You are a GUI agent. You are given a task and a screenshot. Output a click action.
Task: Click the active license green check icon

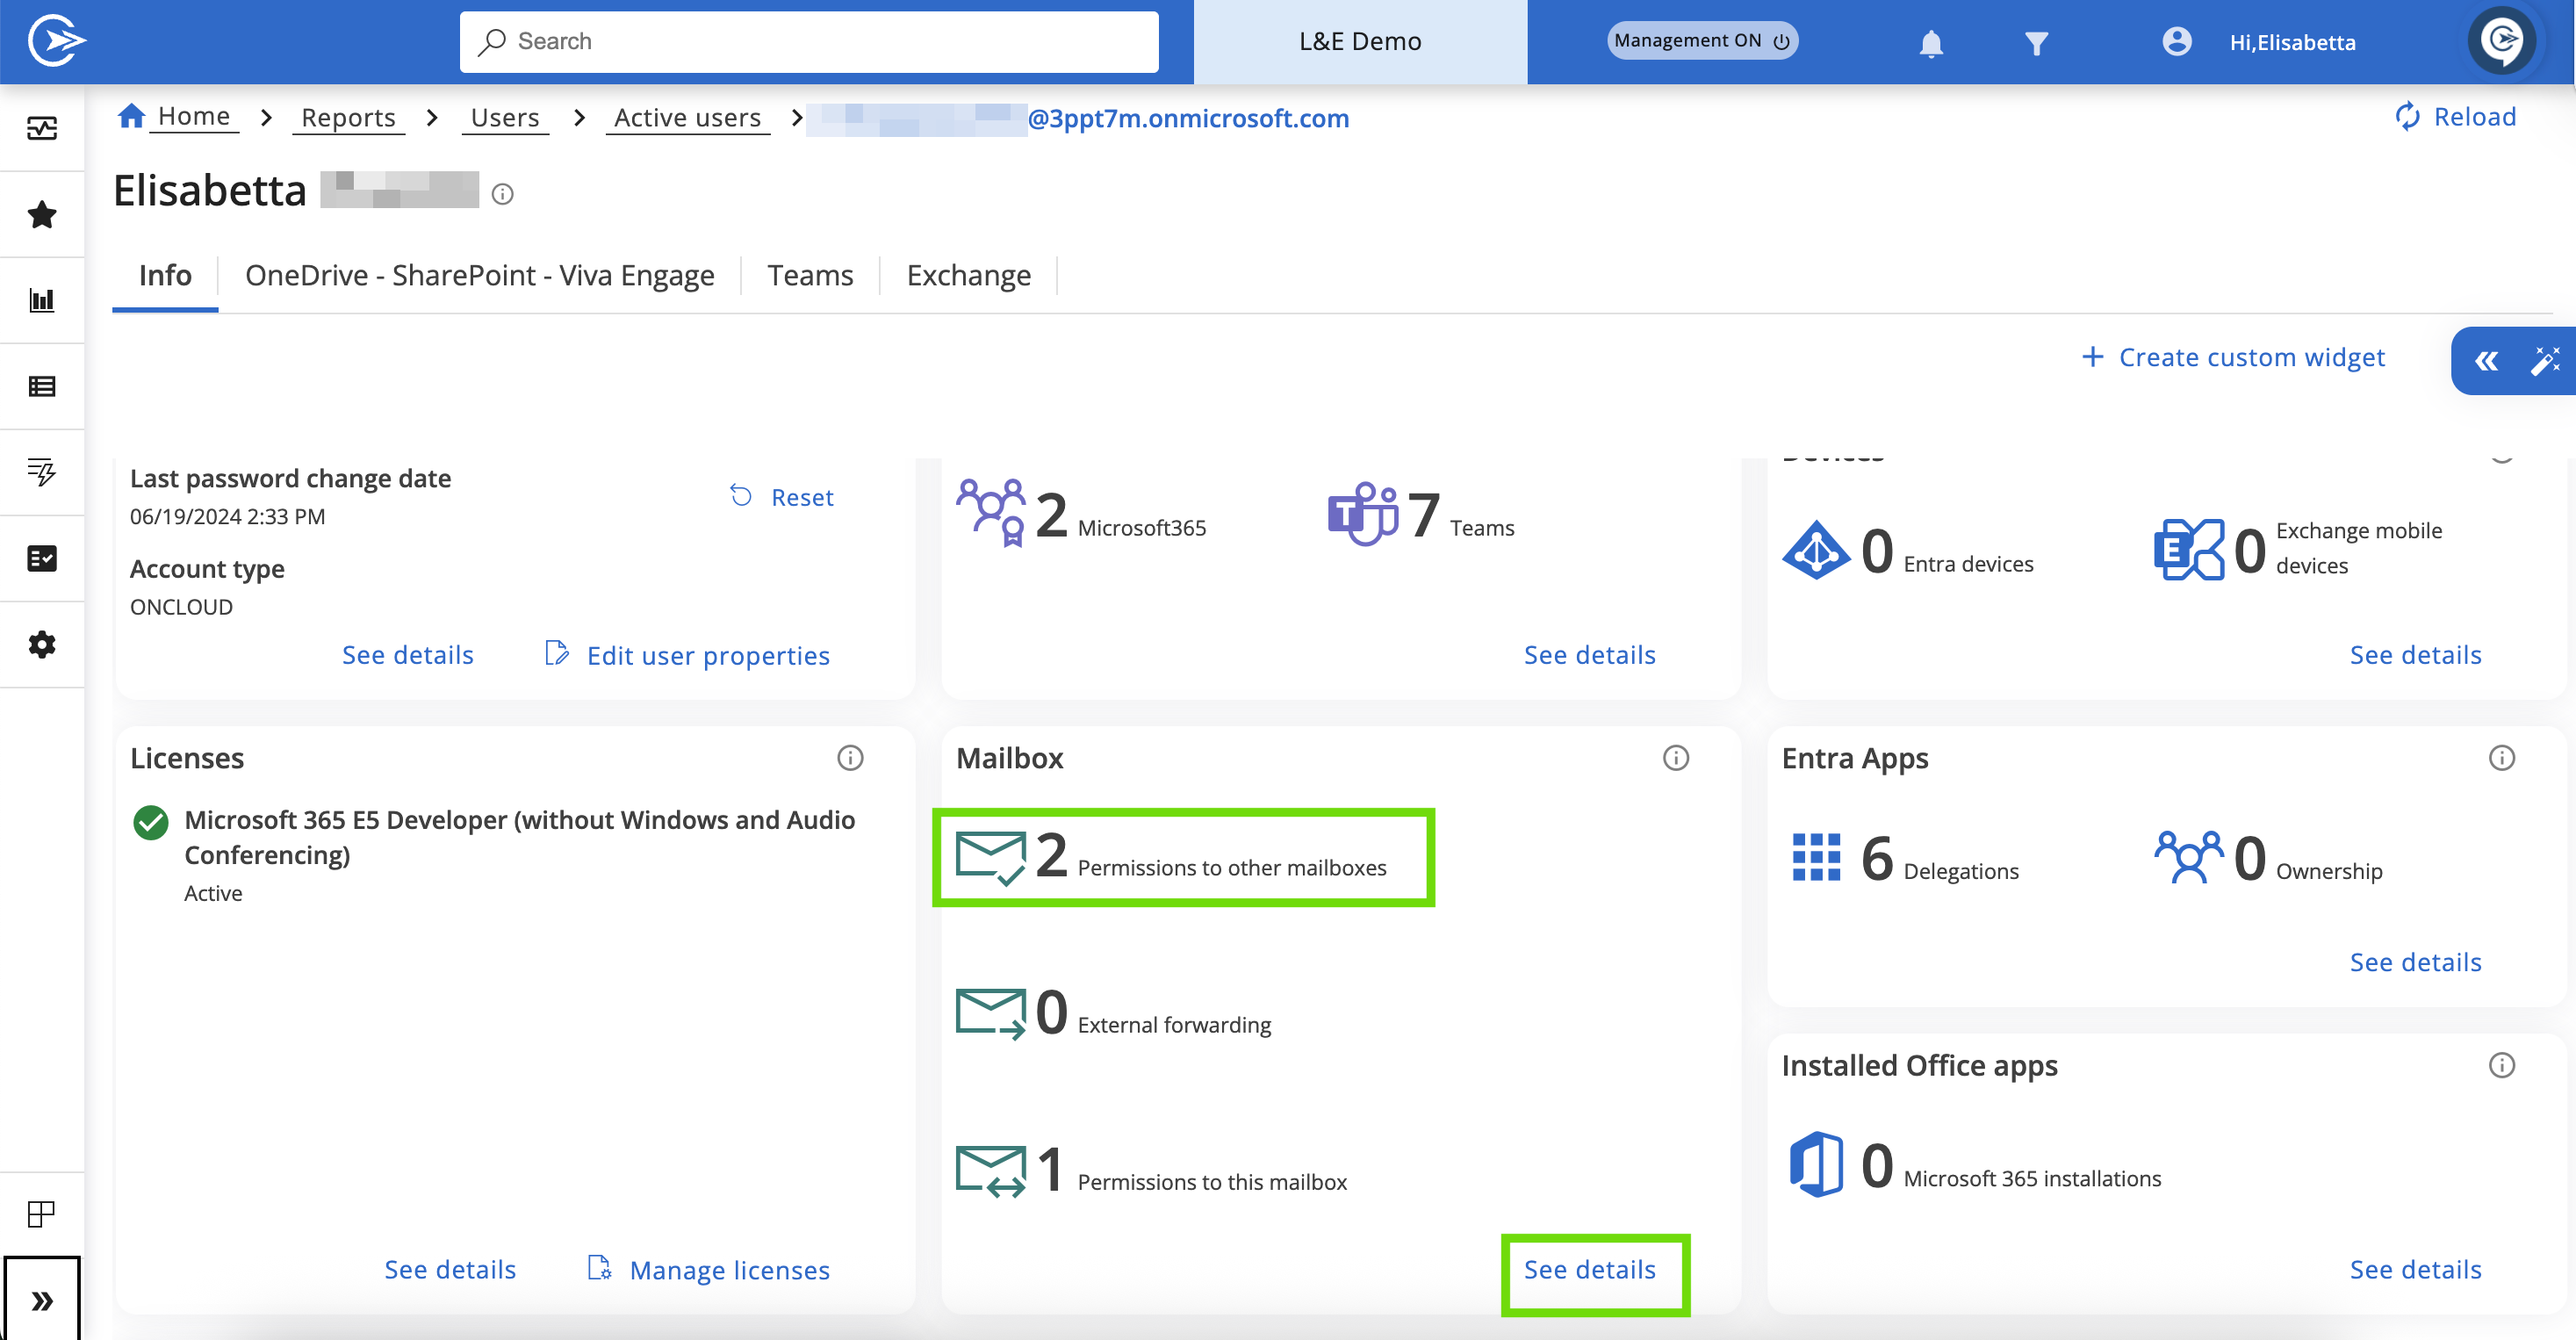(151, 822)
